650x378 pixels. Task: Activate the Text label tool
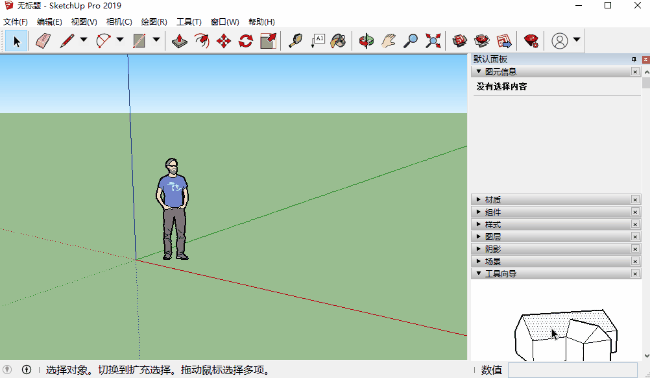[x=318, y=41]
